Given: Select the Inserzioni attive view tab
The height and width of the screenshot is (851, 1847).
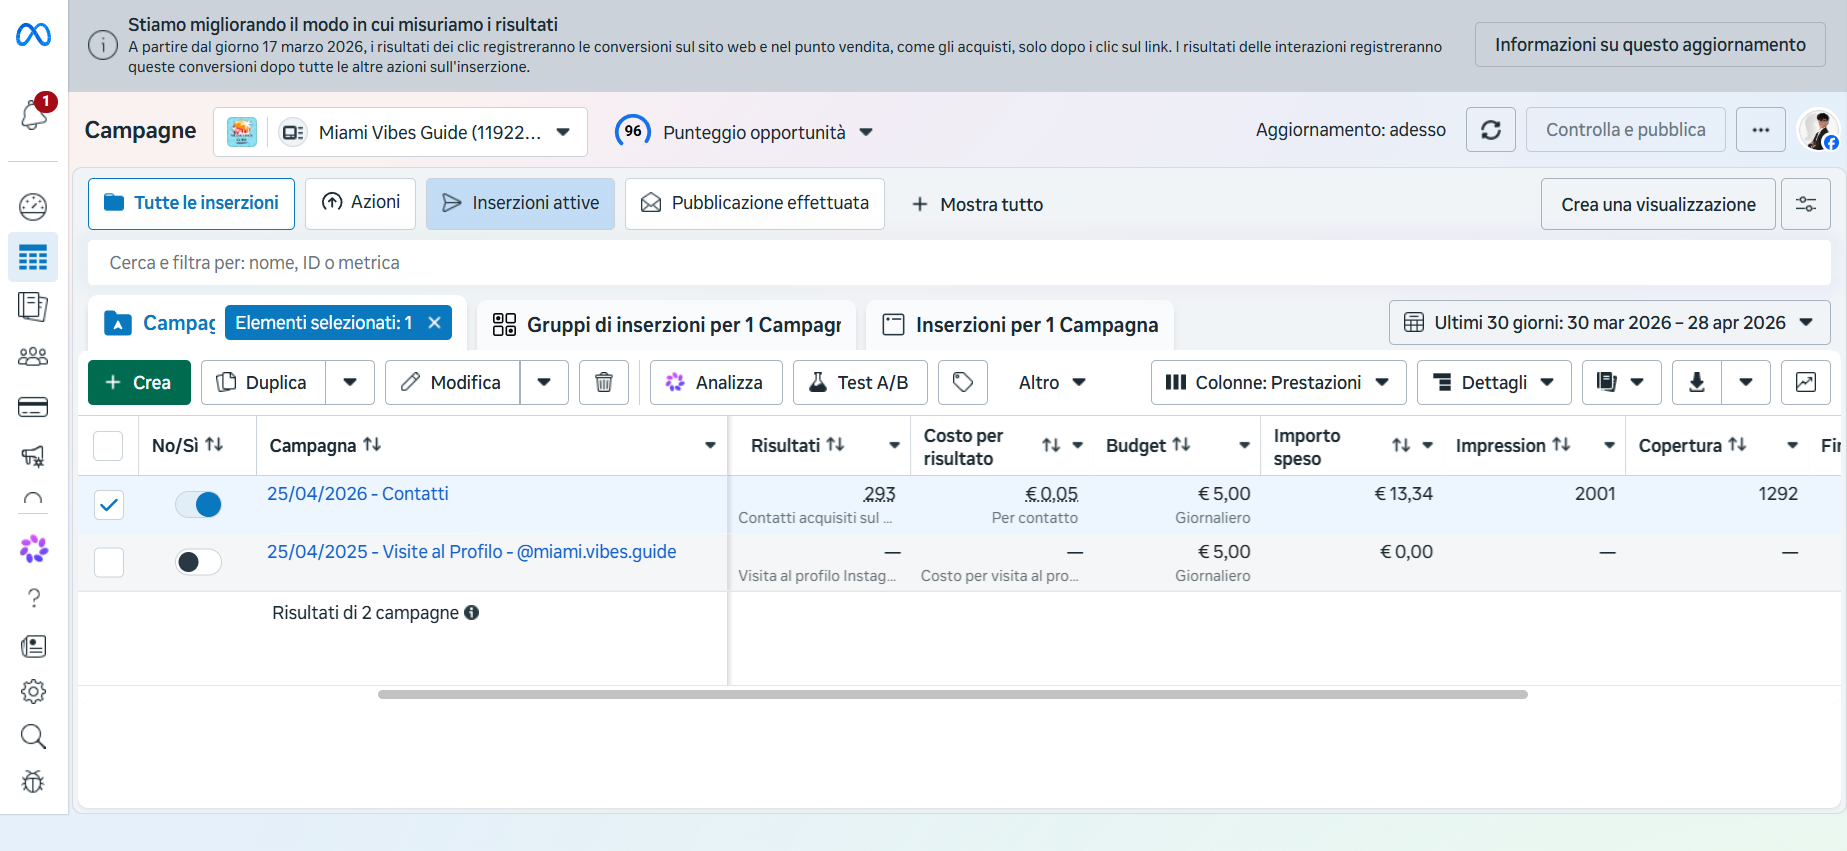Looking at the screenshot, I should tap(520, 204).
